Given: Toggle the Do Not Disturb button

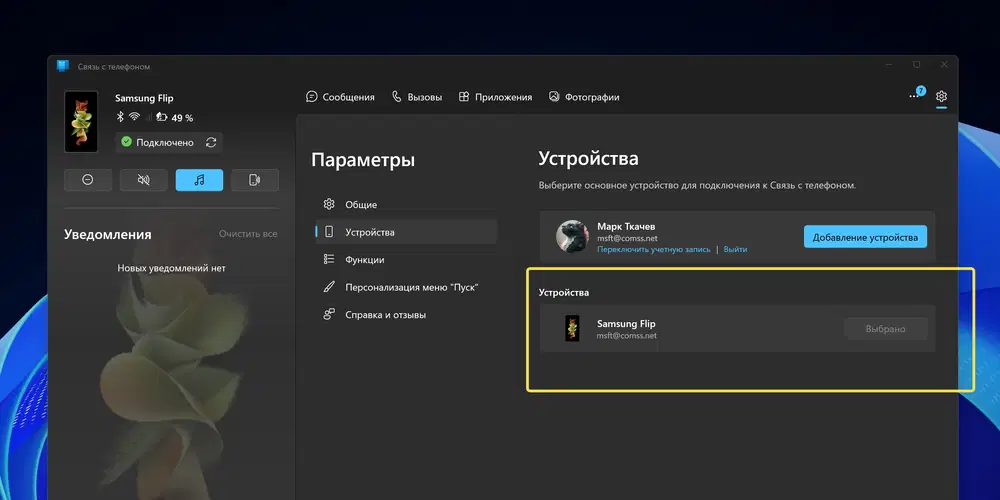Looking at the screenshot, I should click(88, 180).
